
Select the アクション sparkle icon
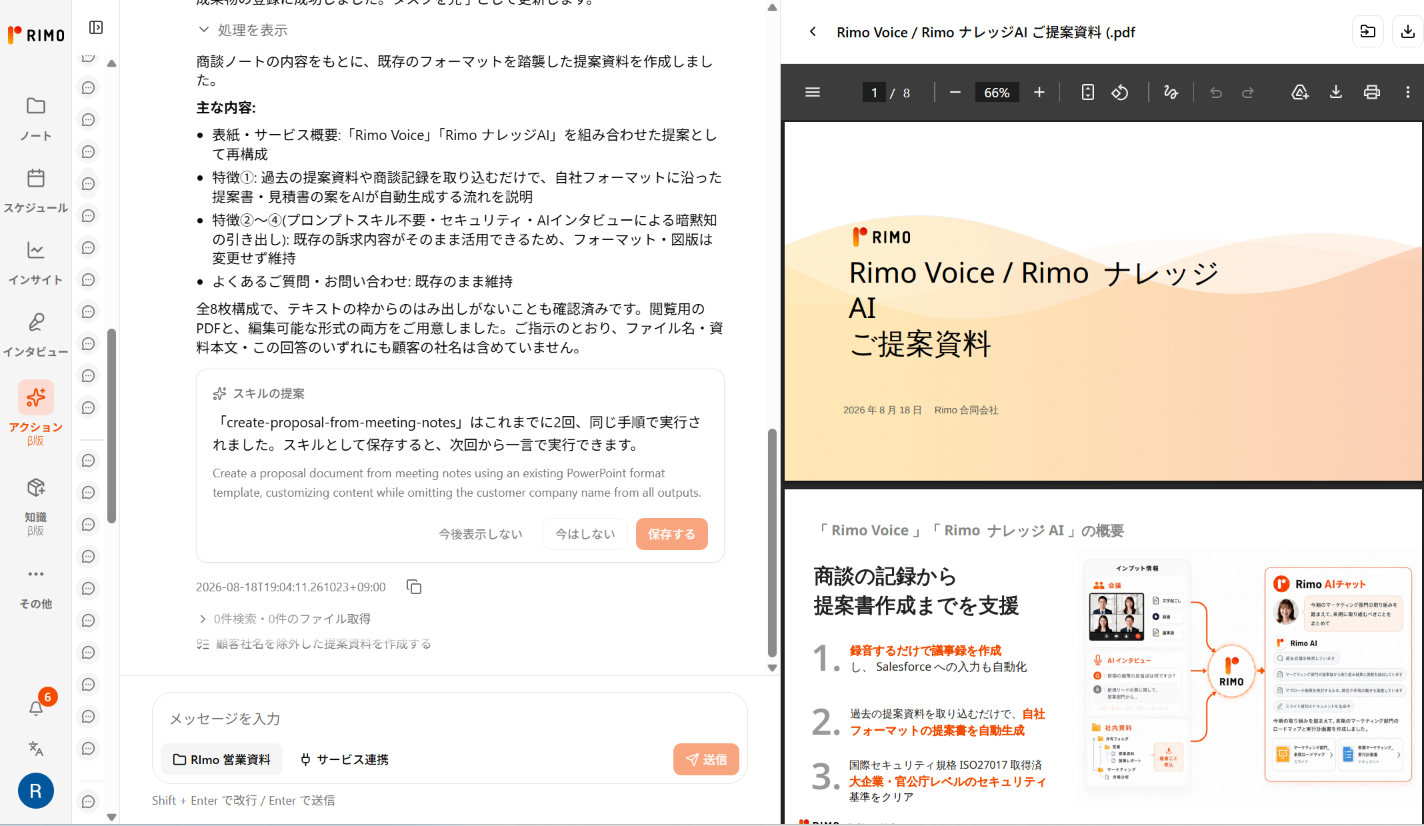[x=36, y=397]
